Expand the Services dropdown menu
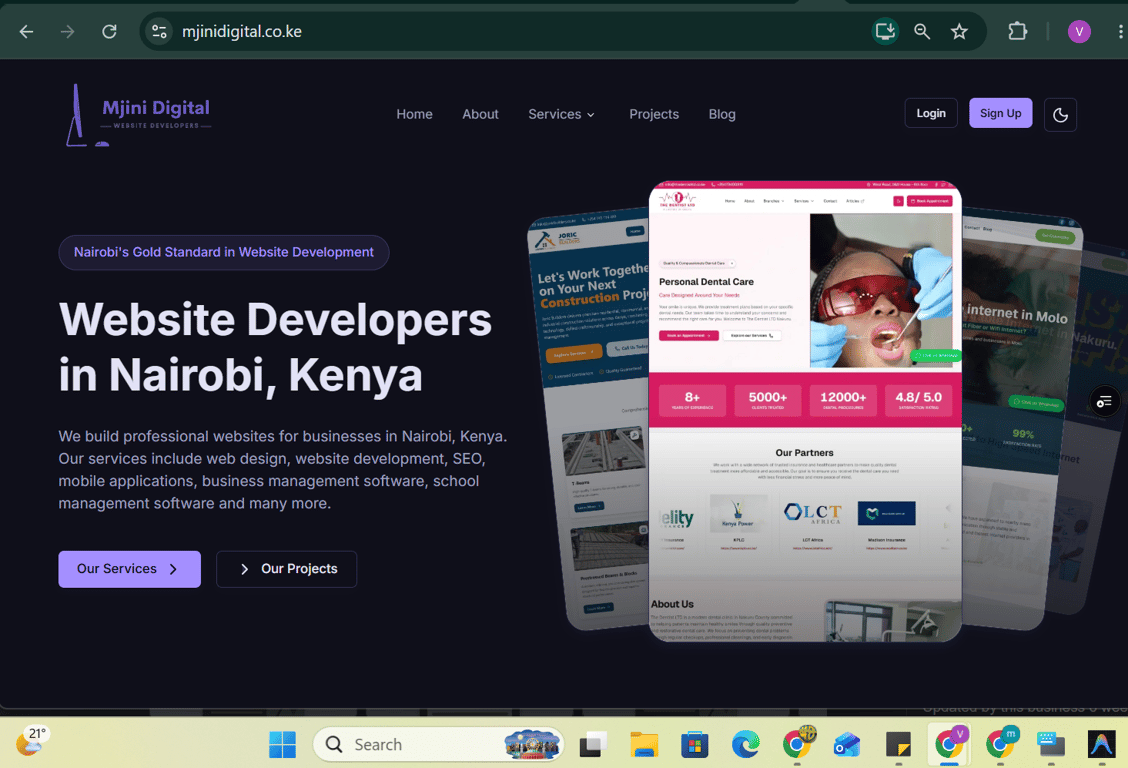The height and width of the screenshot is (768, 1128). [x=561, y=114]
